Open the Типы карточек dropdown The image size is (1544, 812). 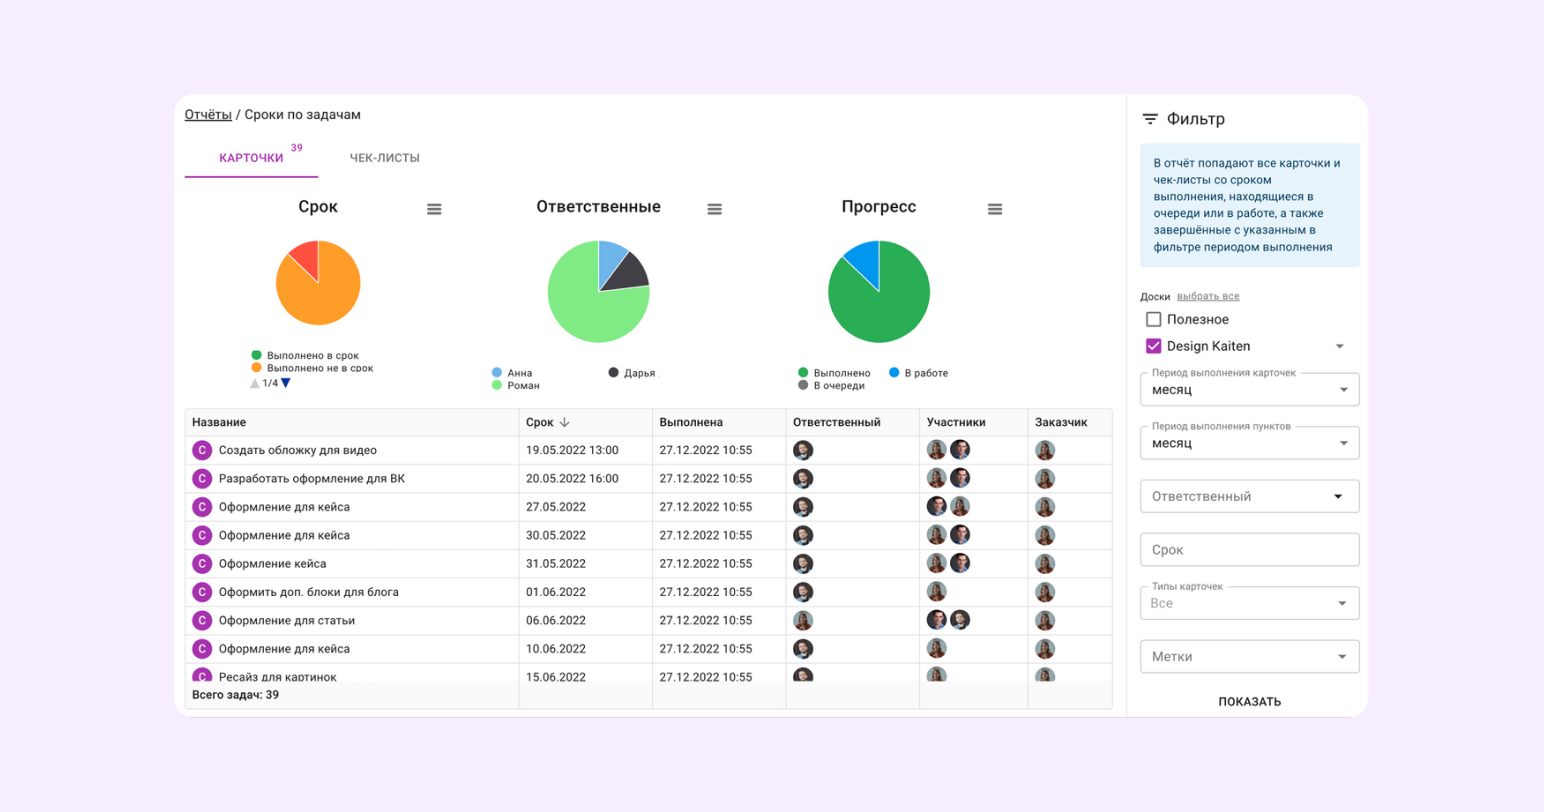(x=1250, y=603)
